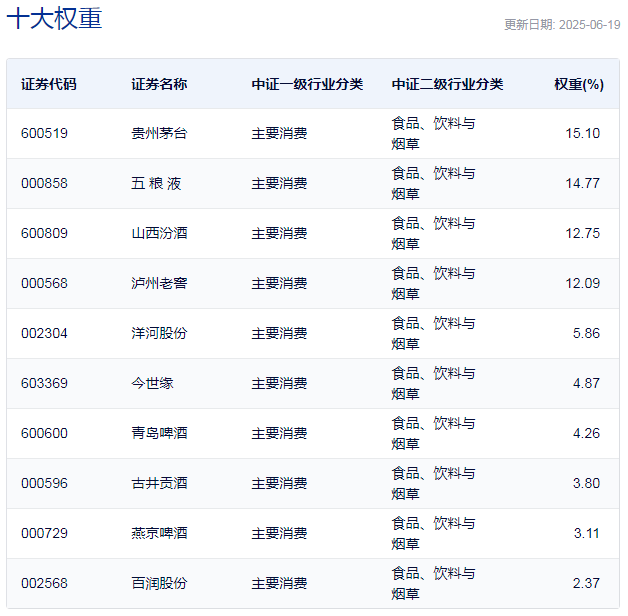Select the name 今世缘
Viewport: 628px width, 616px height.
[x=152, y=383]
